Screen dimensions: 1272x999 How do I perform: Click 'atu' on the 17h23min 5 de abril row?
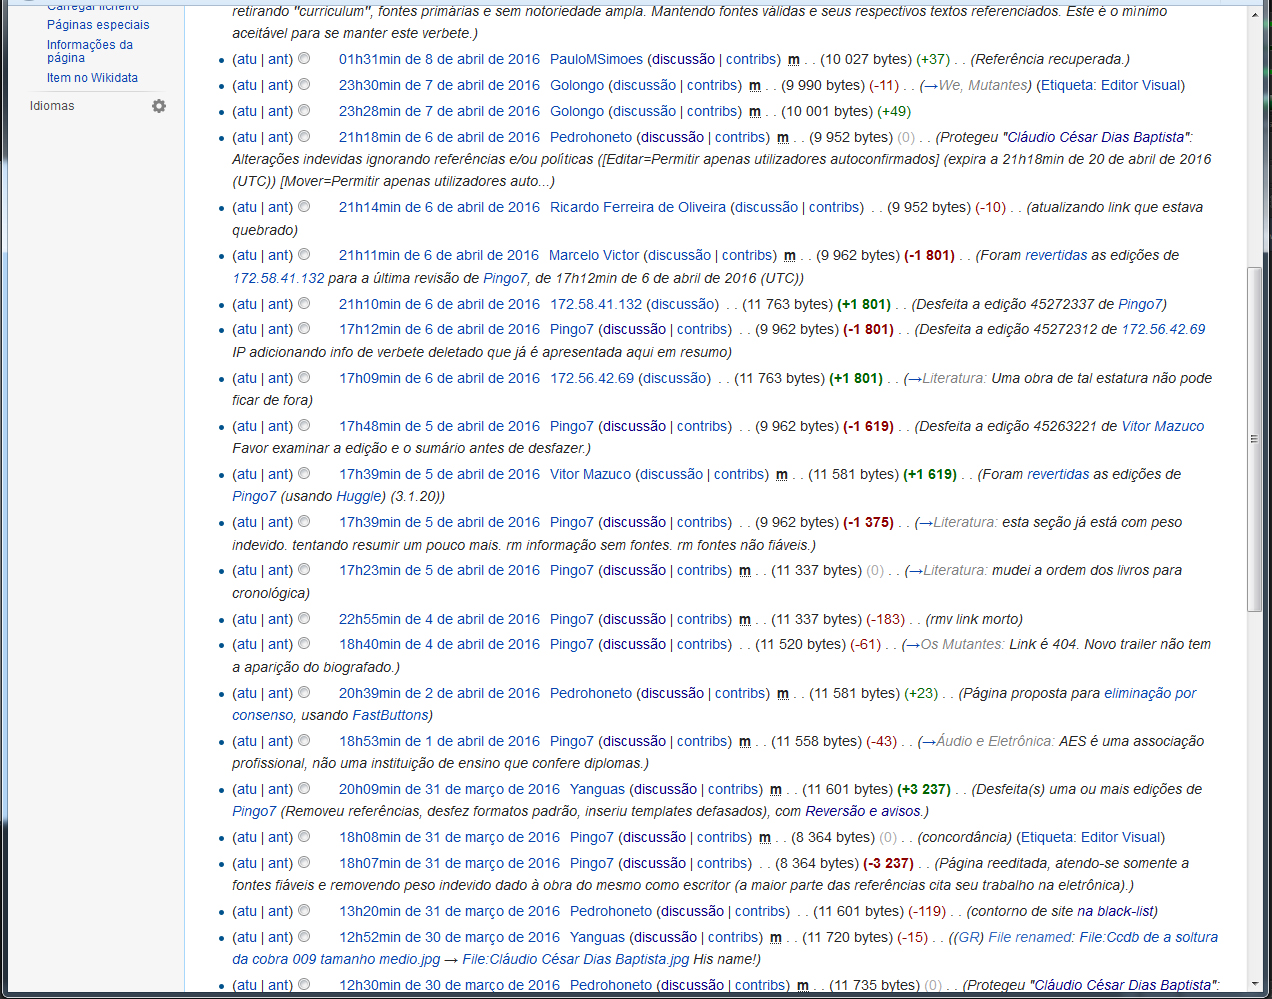[x=245, y=571]
